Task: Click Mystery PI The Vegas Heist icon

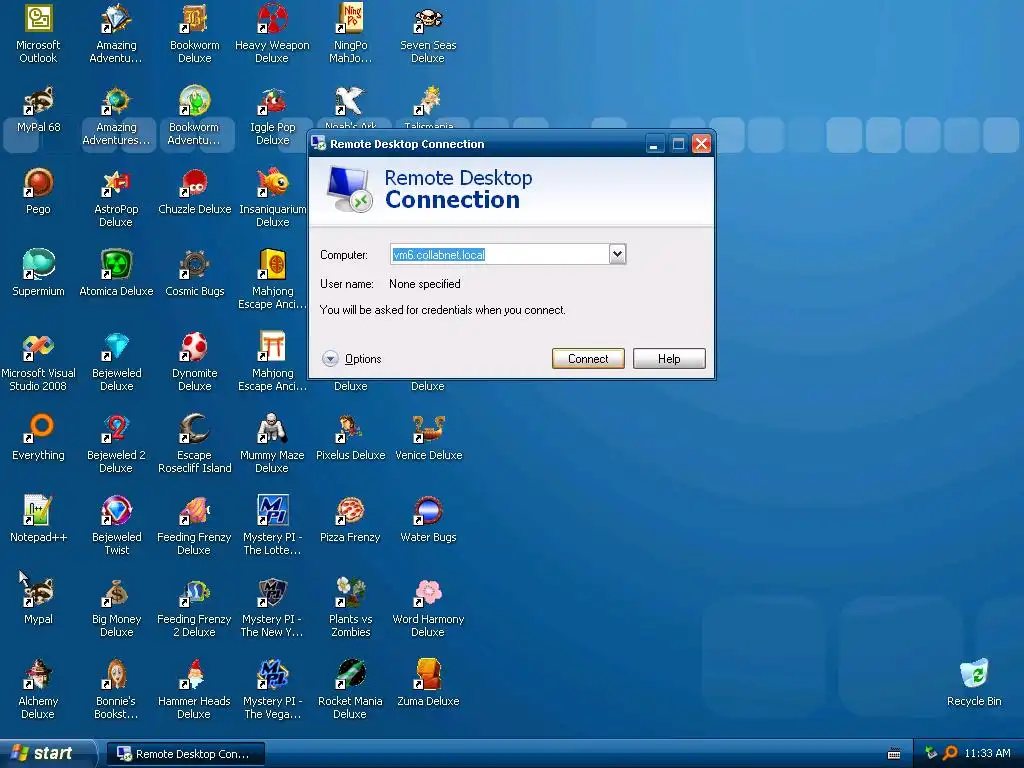Action: pos(272,675)
